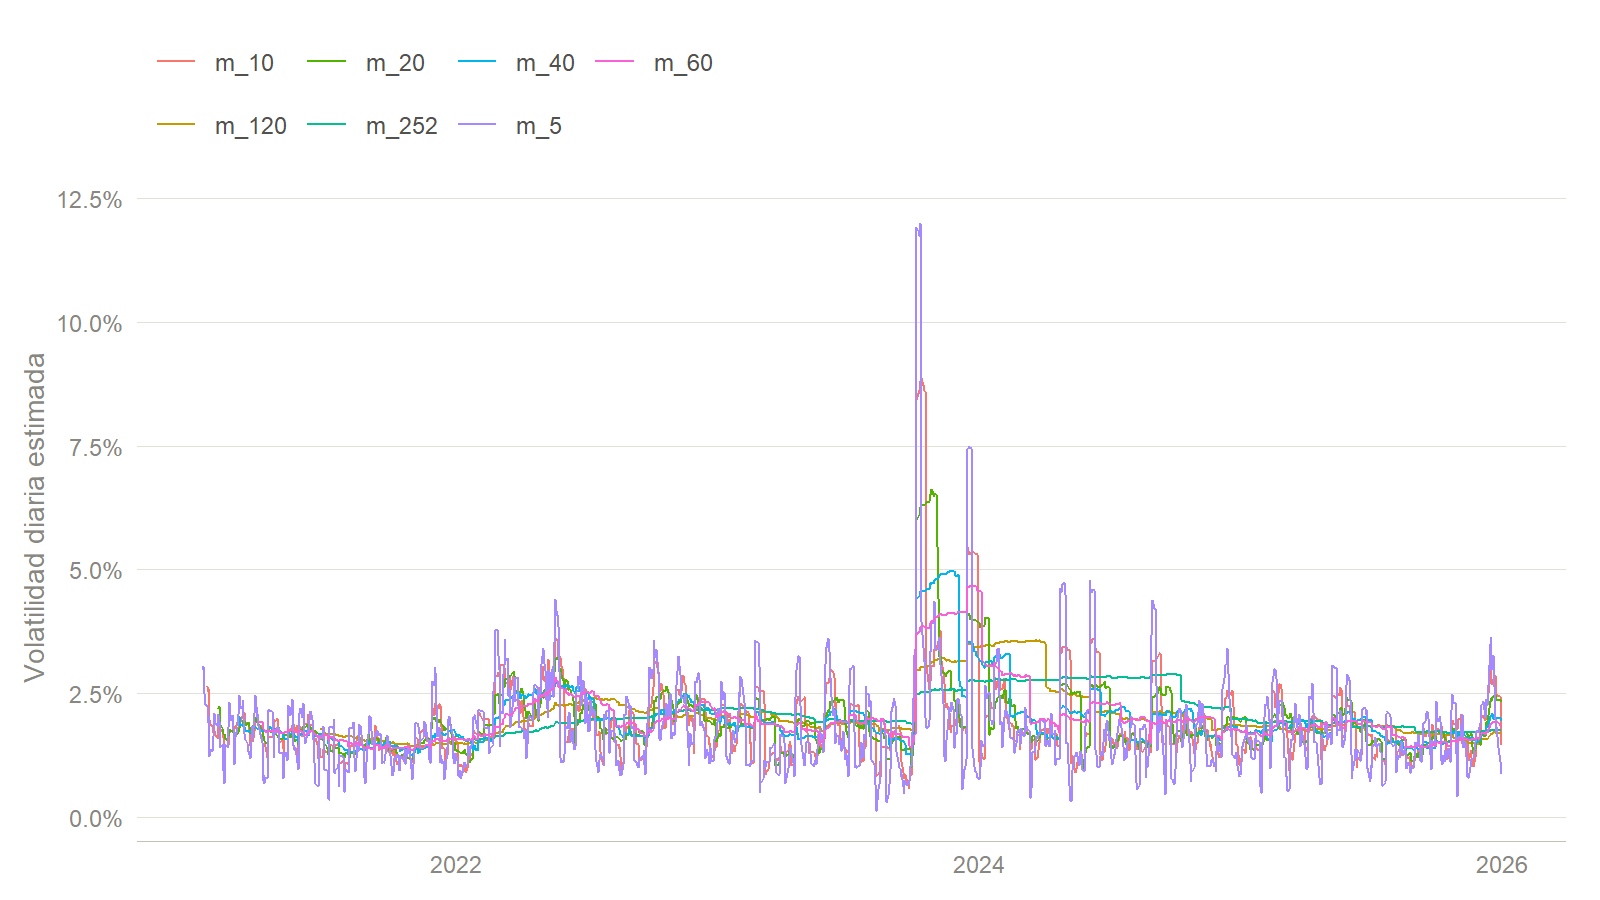Image resolution: width=1600 pixels, height=900 pixels.
Task: Click the 2.5% y-axis tick label
Action: [x=96, y=695]
